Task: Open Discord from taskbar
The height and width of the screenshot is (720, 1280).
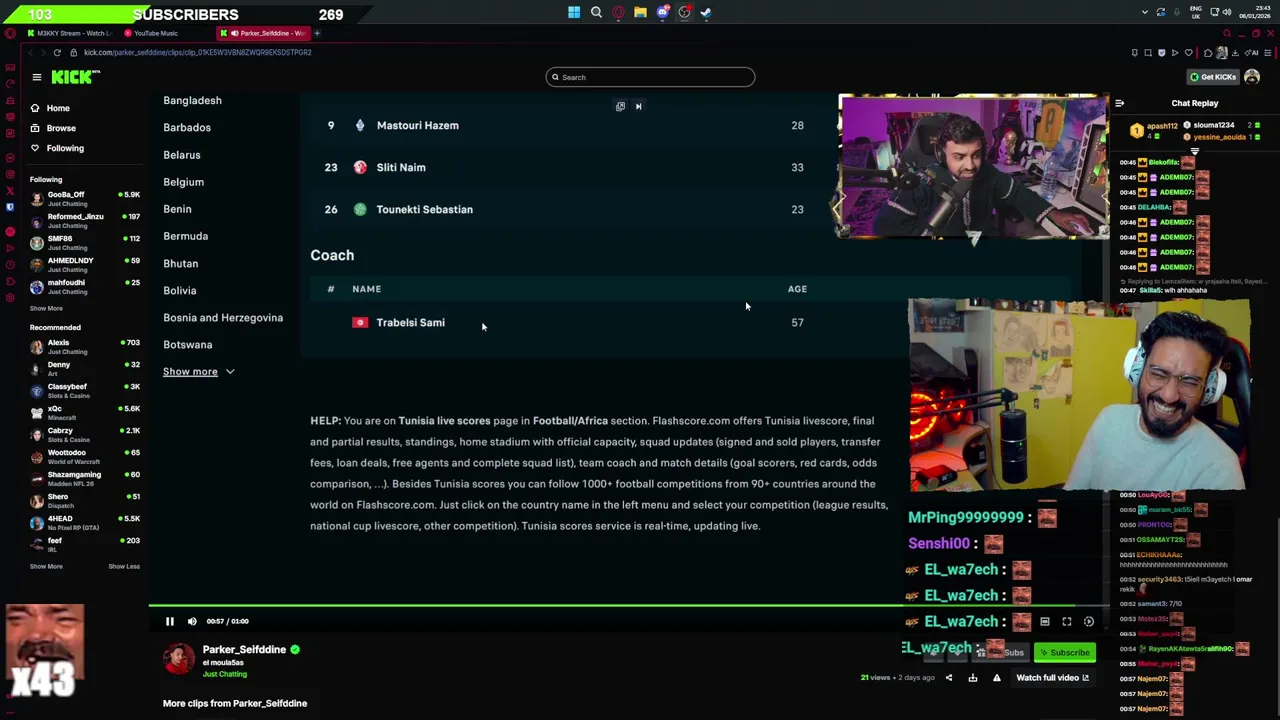Action: (x=662, y=13)
